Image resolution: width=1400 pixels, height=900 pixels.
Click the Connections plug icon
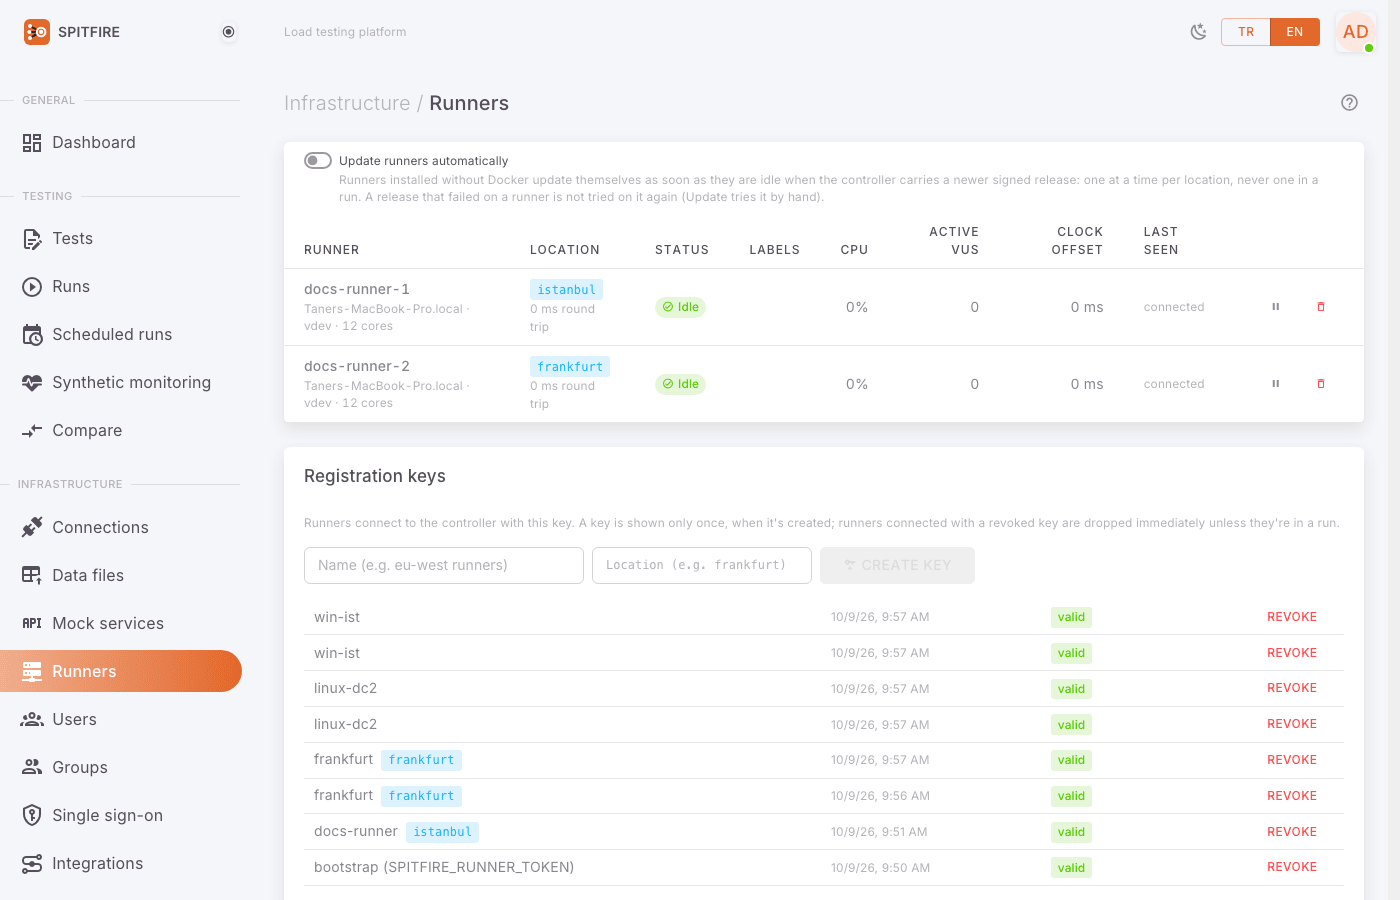point(32,527)
